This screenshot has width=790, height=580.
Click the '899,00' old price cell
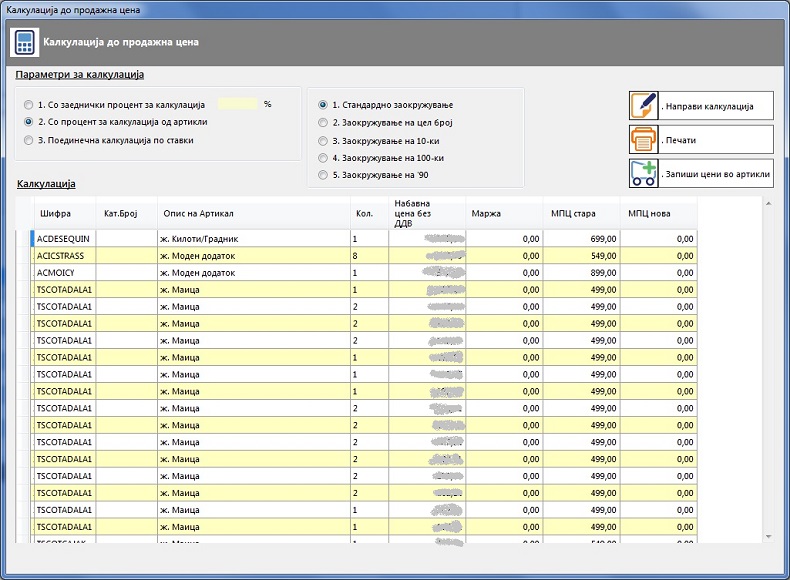[x=581, y=273]
